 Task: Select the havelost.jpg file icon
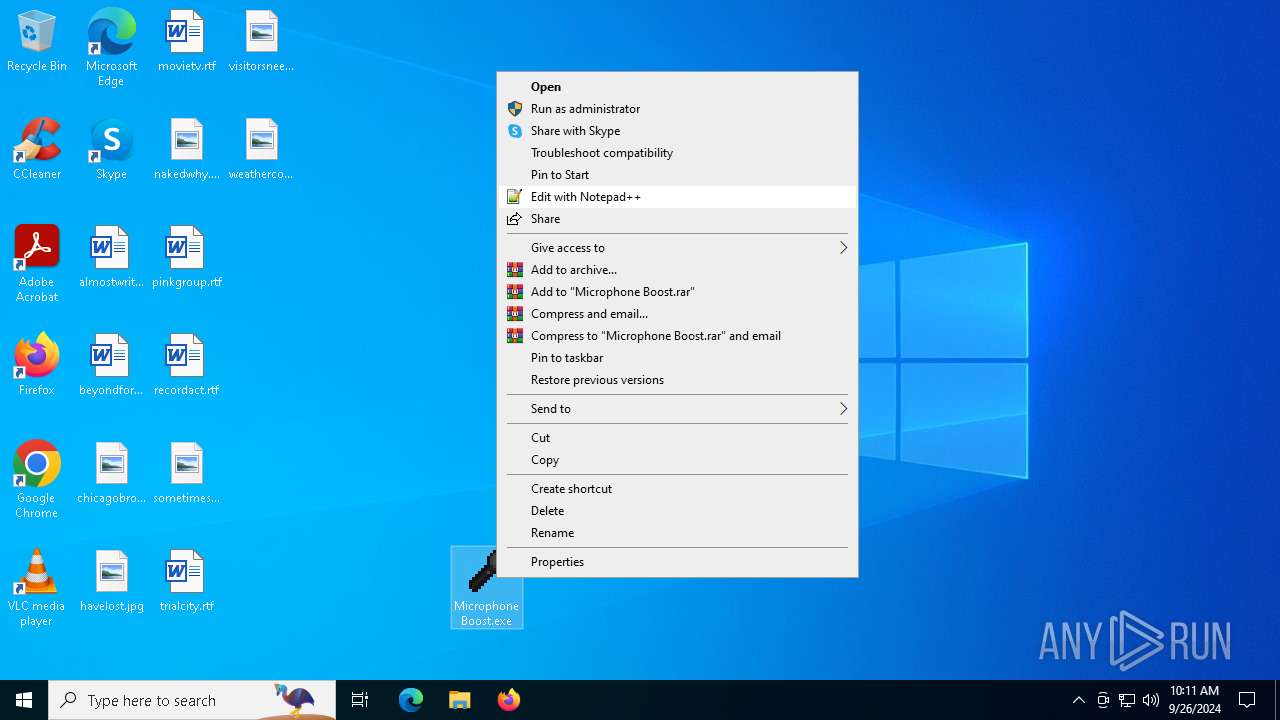pos(111,582)
